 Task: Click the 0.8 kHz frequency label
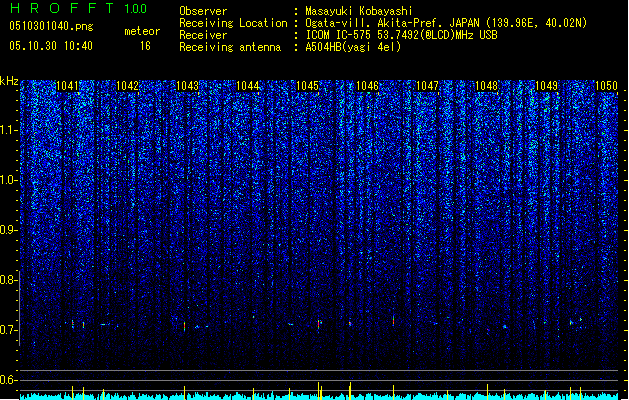pos(8,280)
